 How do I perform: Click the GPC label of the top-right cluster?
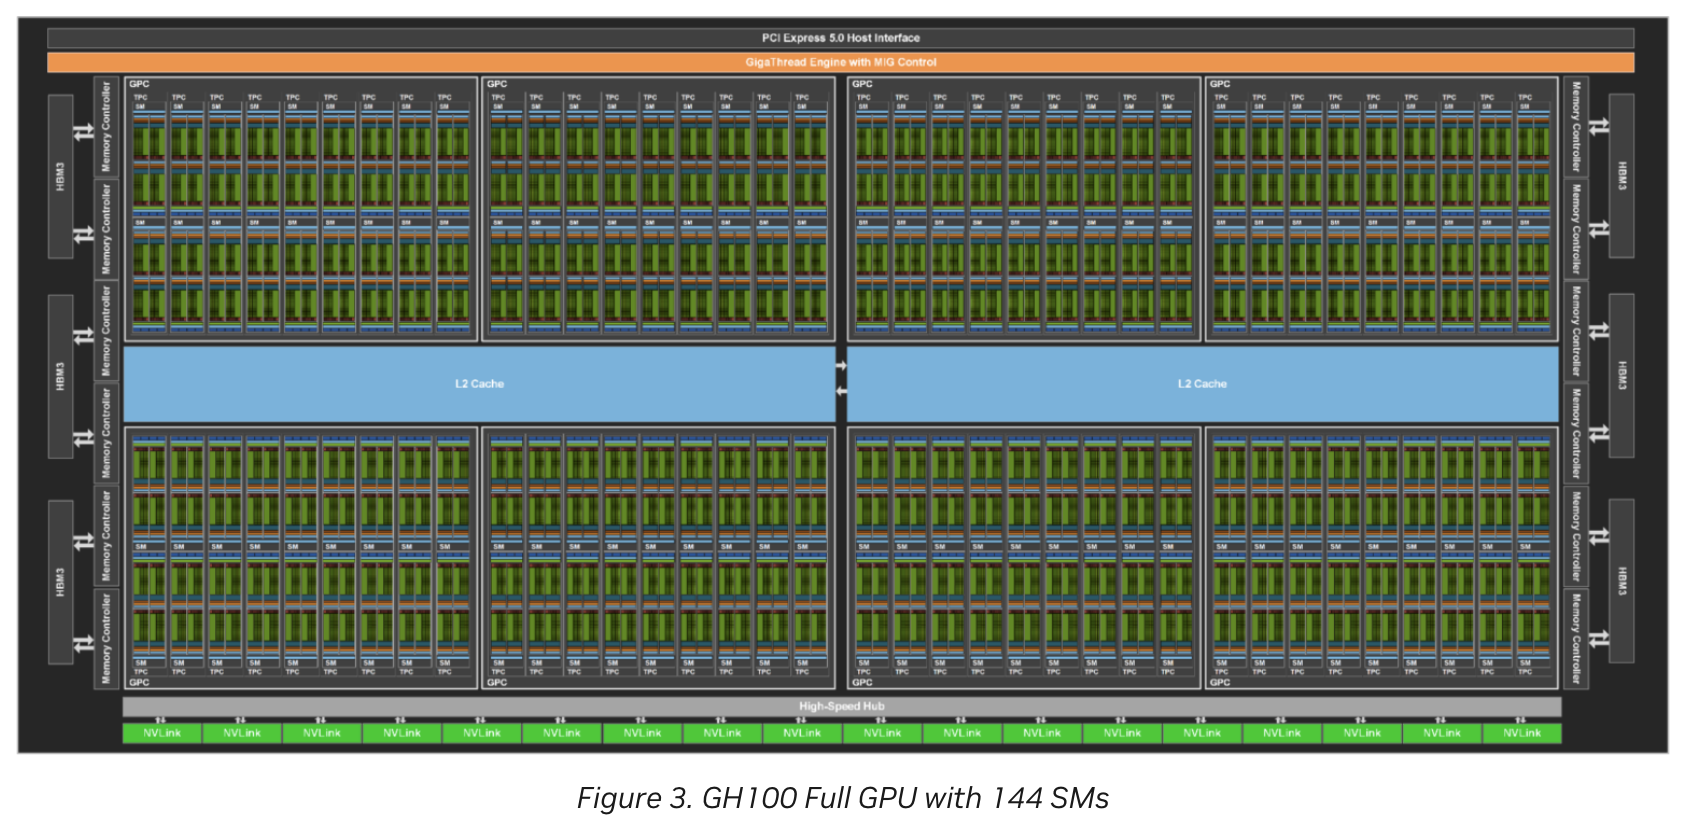[x=1220, y=84]
